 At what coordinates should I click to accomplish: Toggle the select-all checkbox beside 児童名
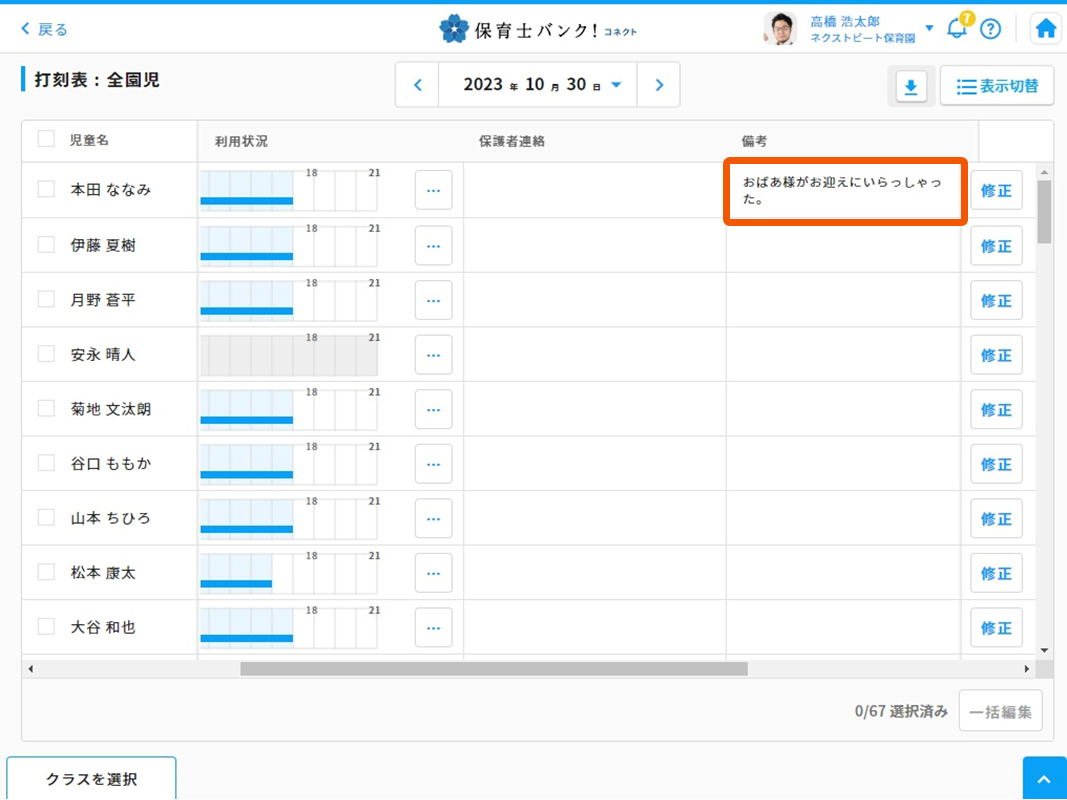coord(46,139)
